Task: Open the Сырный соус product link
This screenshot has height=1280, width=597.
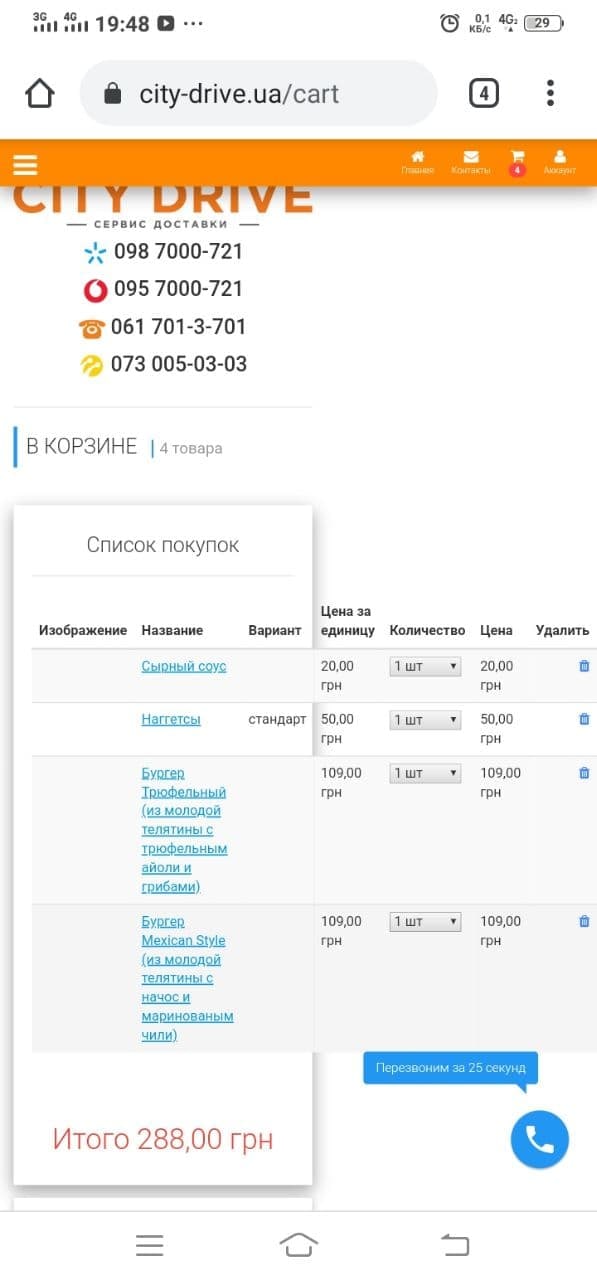Action: tap(184, 666)
